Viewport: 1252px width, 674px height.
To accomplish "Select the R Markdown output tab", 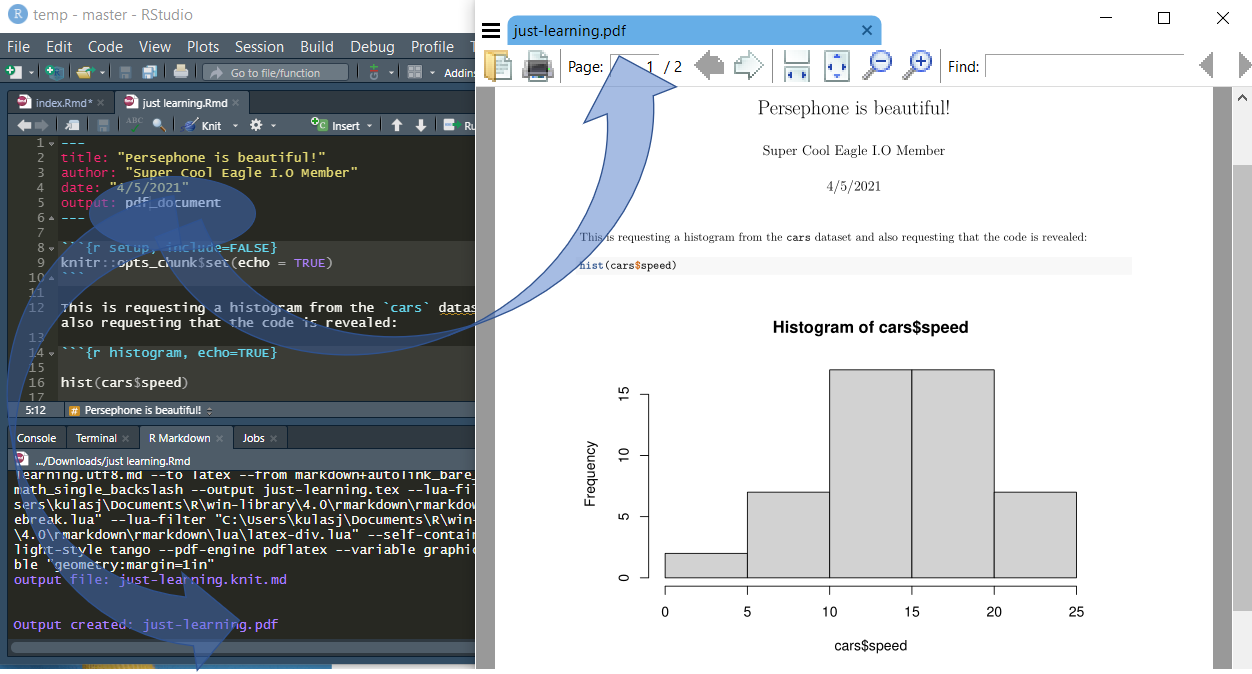I will click(180, 438).
